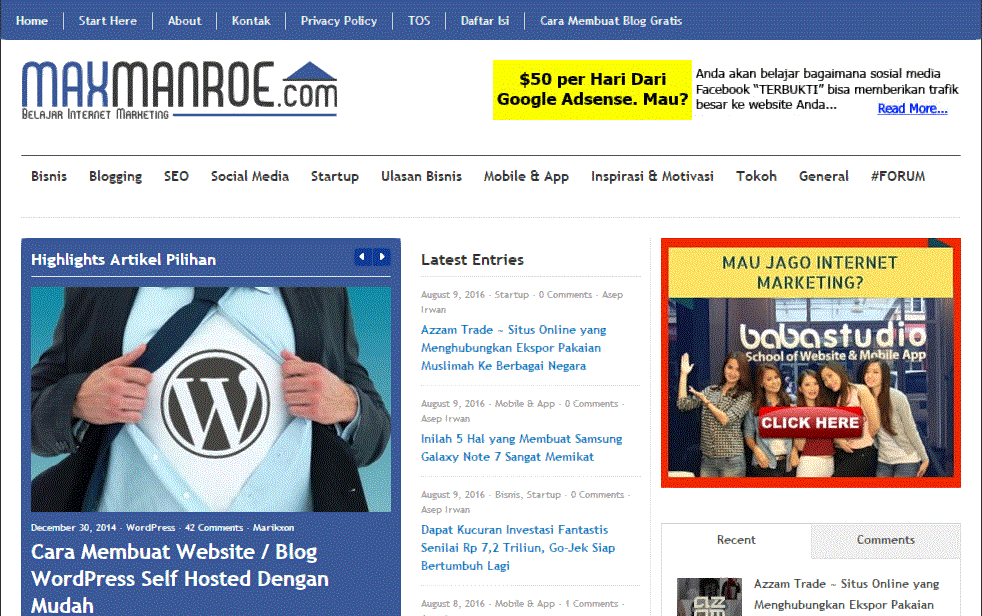Open Cara Membuat Blog Gratis page
The image size is (982, 616).
click(x=611, y=21)
